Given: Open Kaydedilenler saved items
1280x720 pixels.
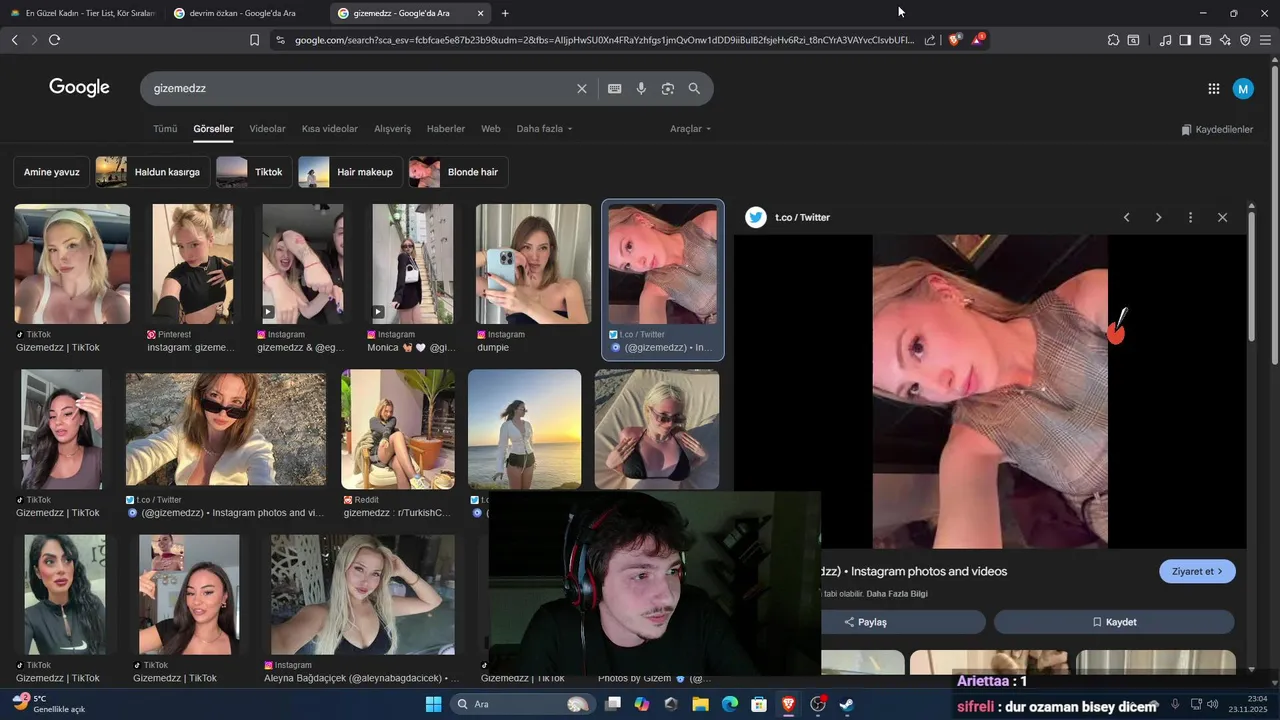Looking at the screenshot, I should [x=1216, y=130].
